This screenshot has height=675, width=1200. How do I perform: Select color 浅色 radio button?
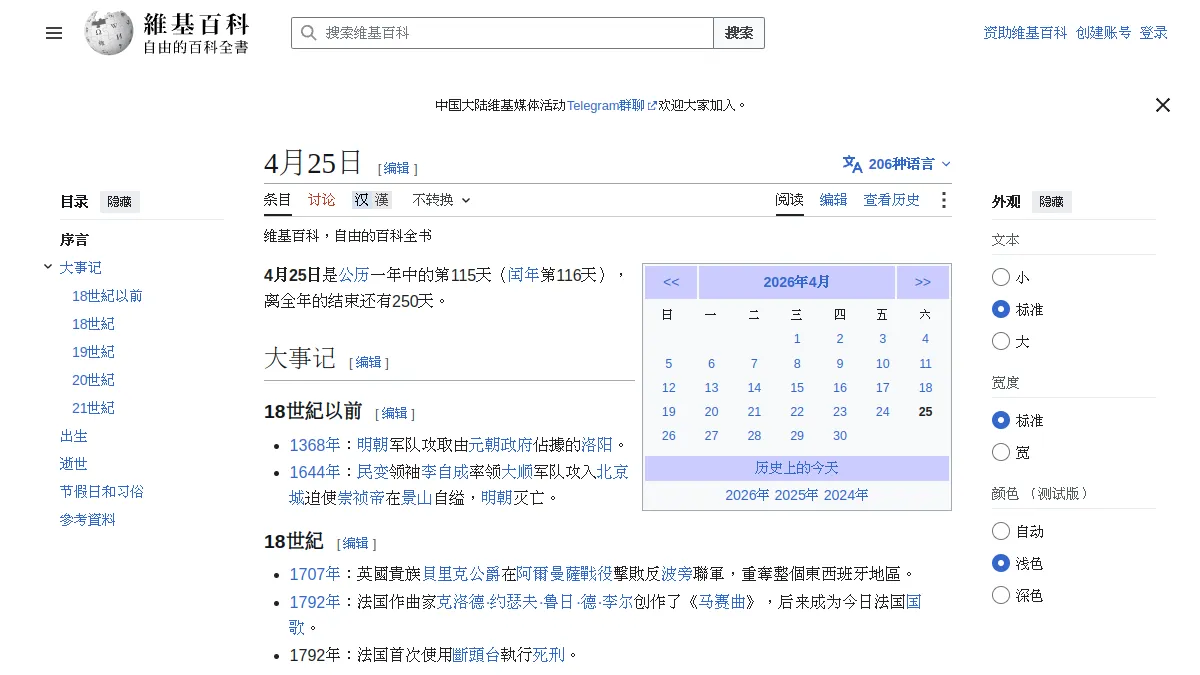pyautogui.click(x=1001, y=563)
